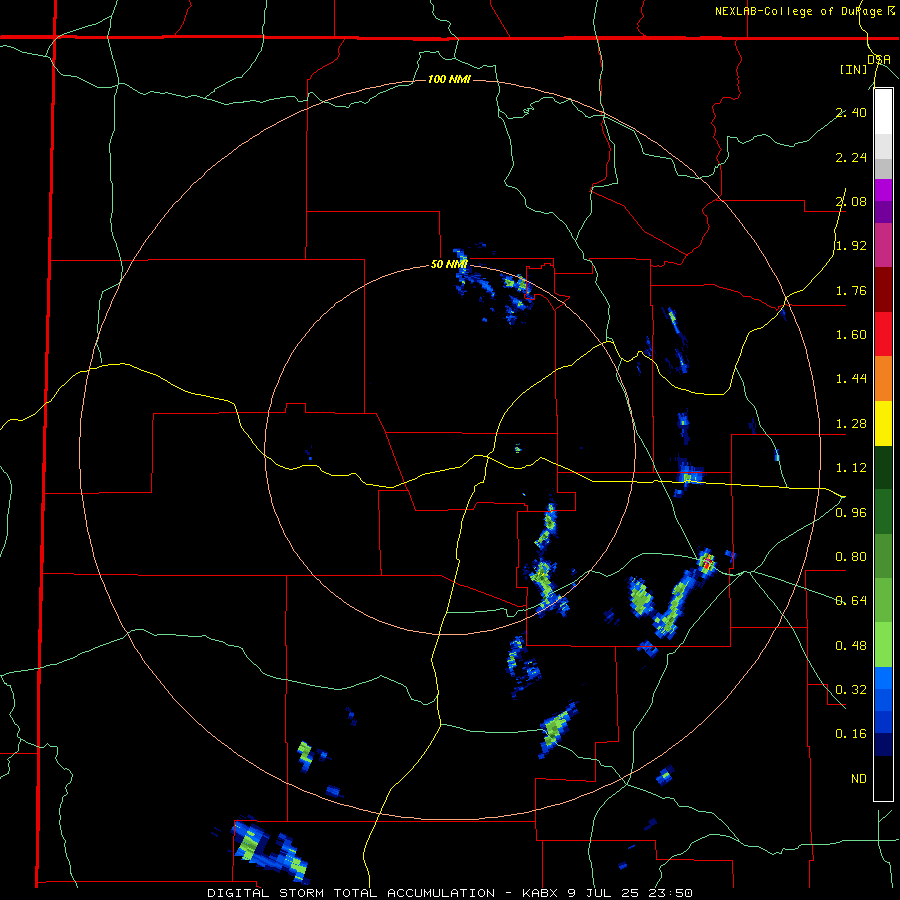Click the 2.24 legend value
900x900 pixels.
(x=851, y=157)
